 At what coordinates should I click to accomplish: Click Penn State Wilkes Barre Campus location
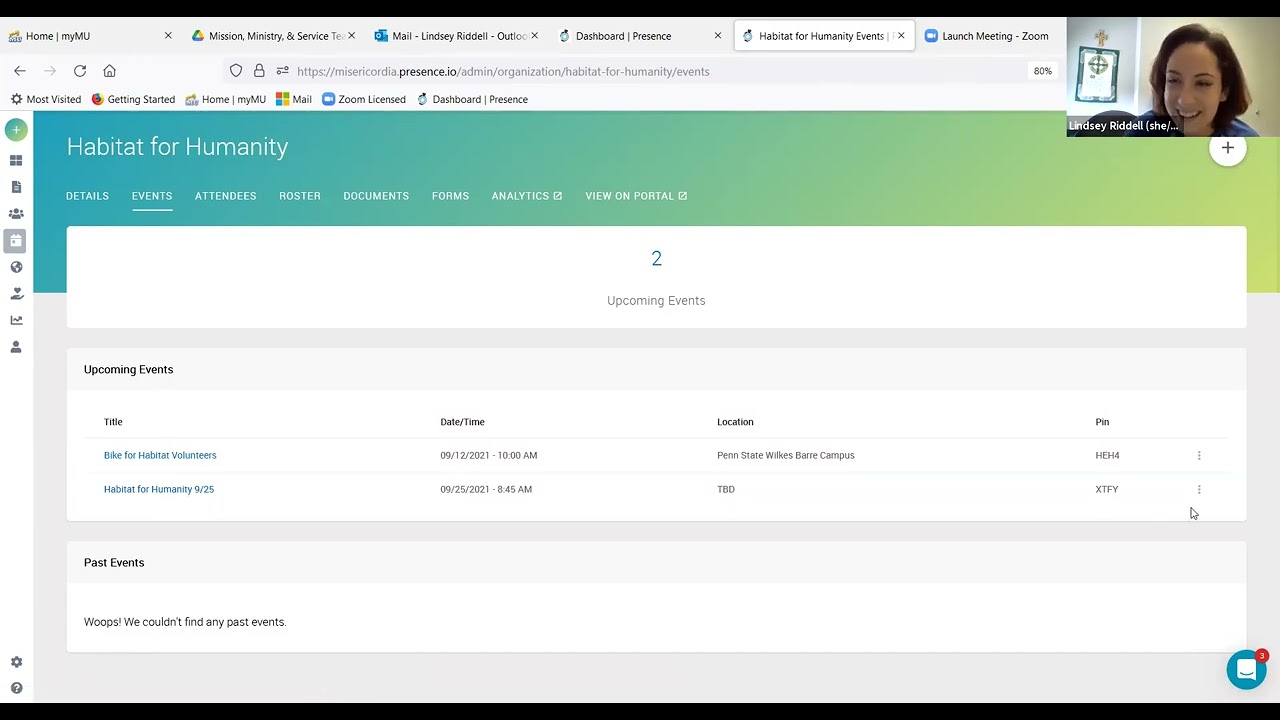[786, 455]
